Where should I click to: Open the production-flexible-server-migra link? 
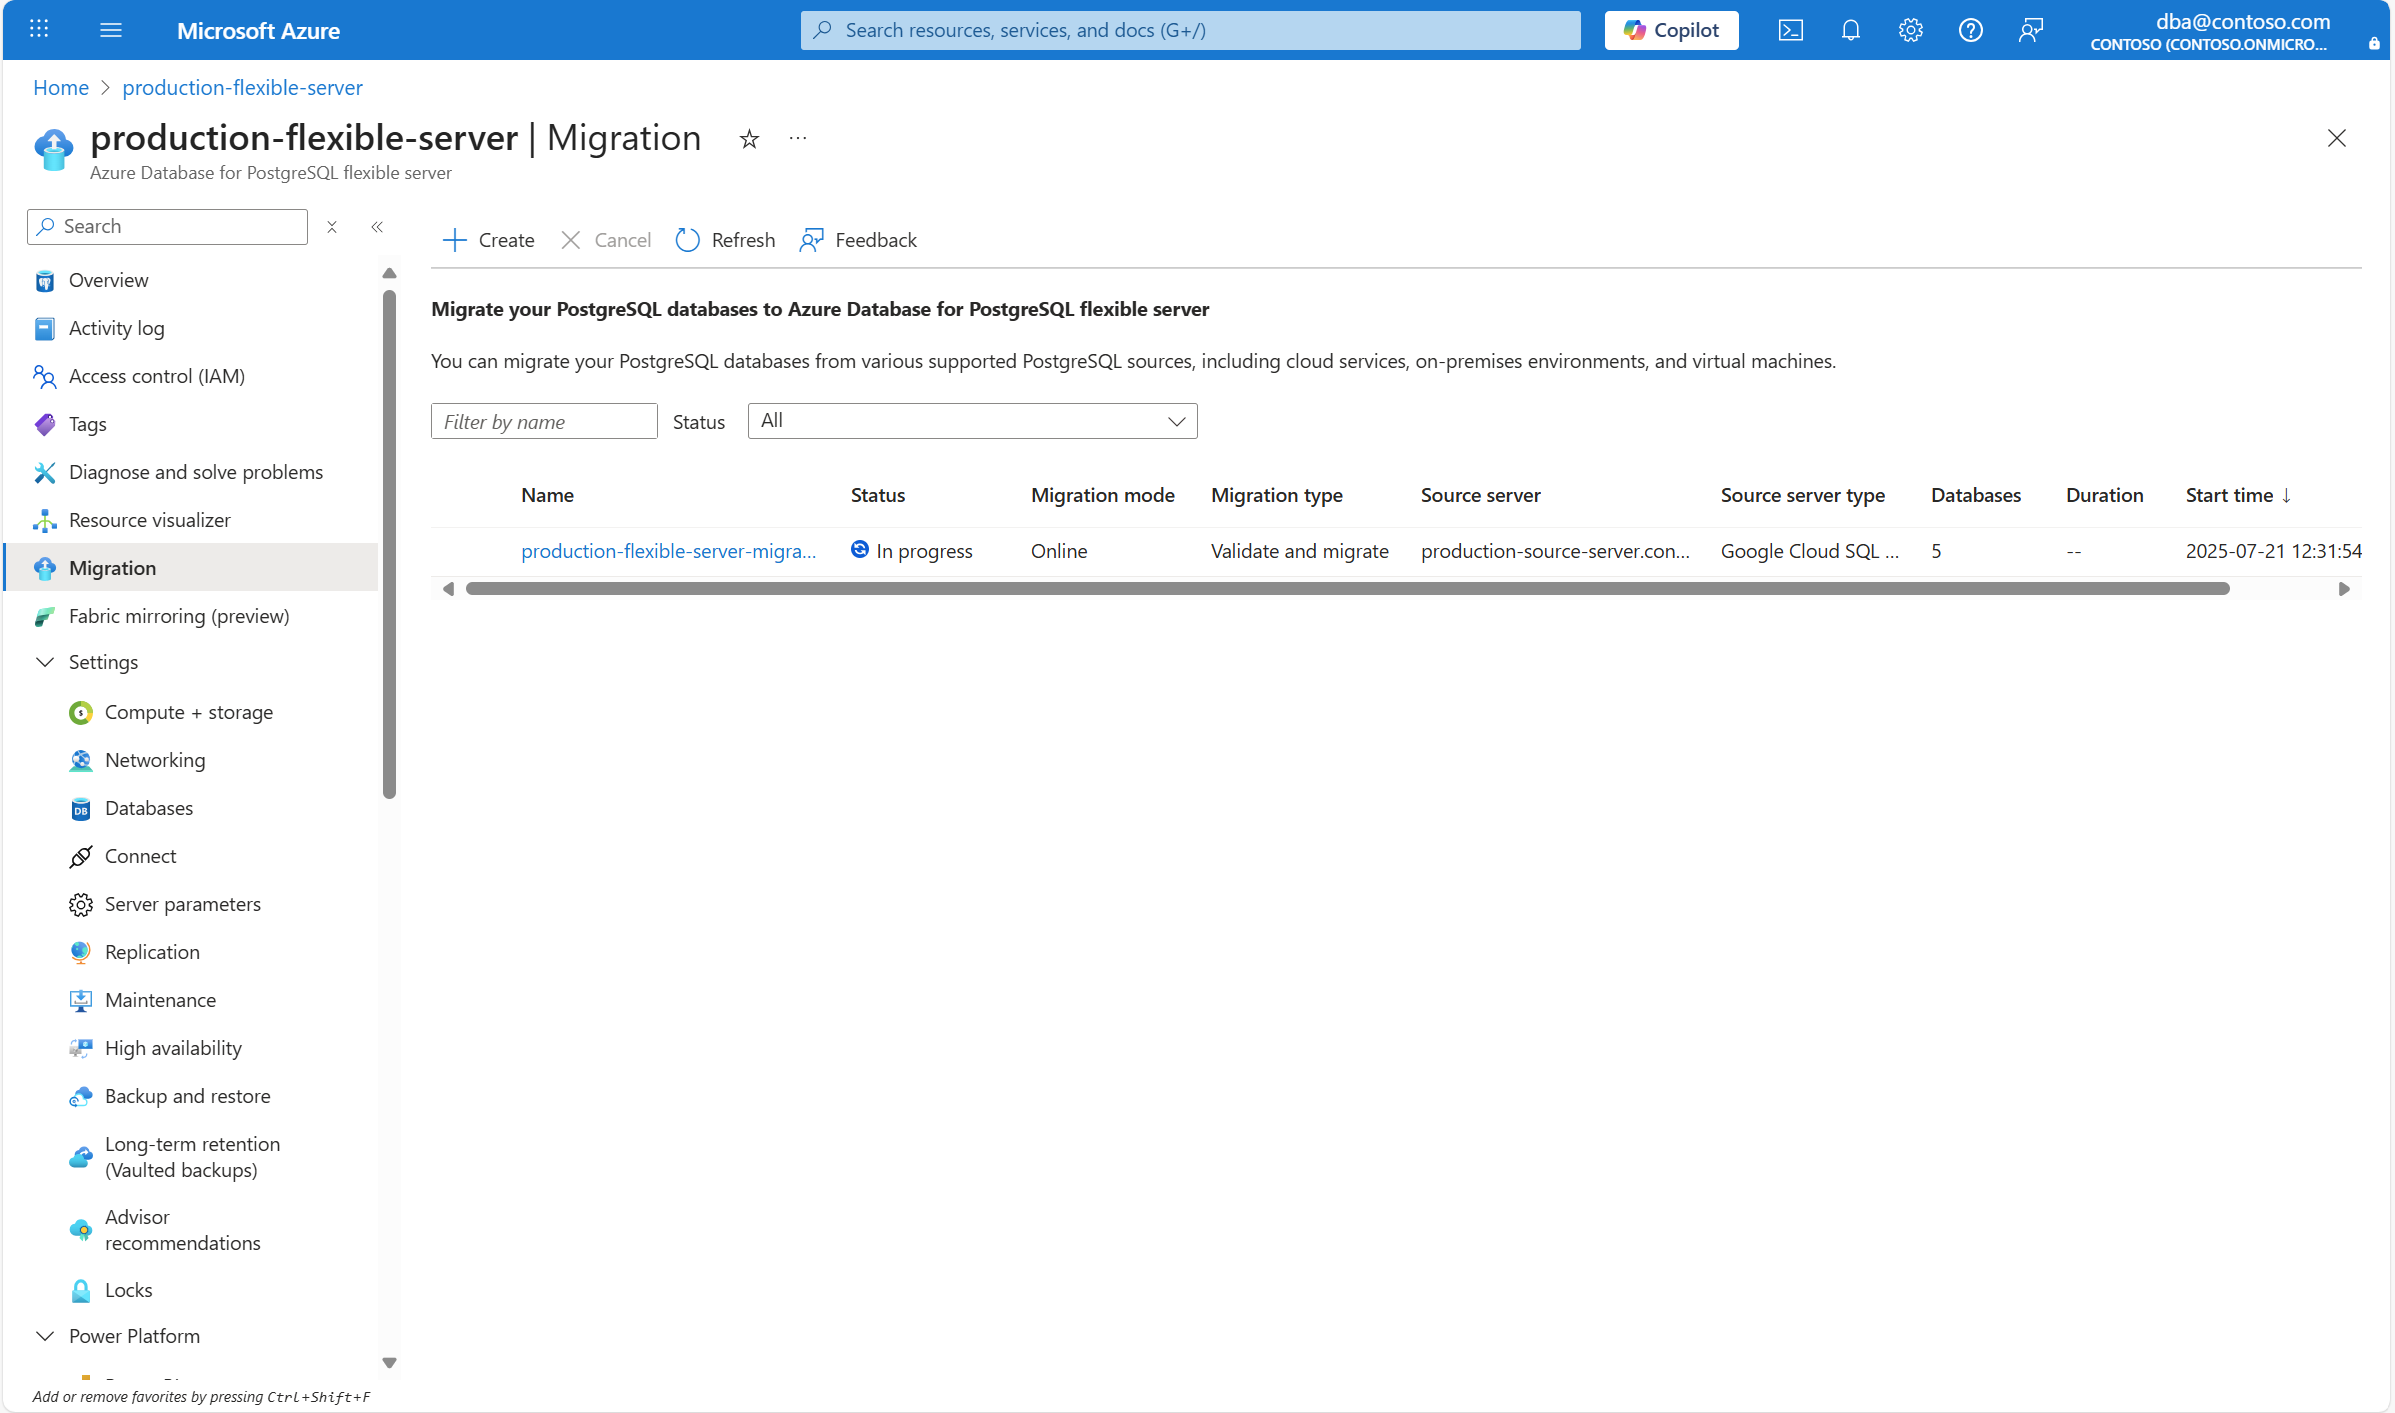(x=669, y=550)
